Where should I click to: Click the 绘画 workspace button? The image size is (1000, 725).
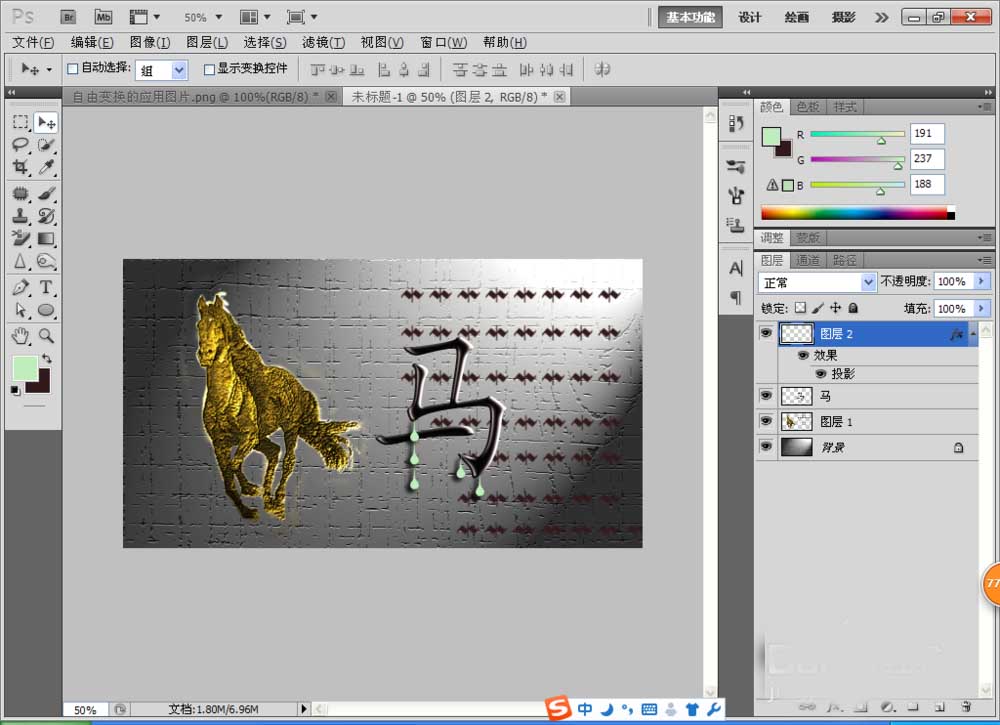796,17
